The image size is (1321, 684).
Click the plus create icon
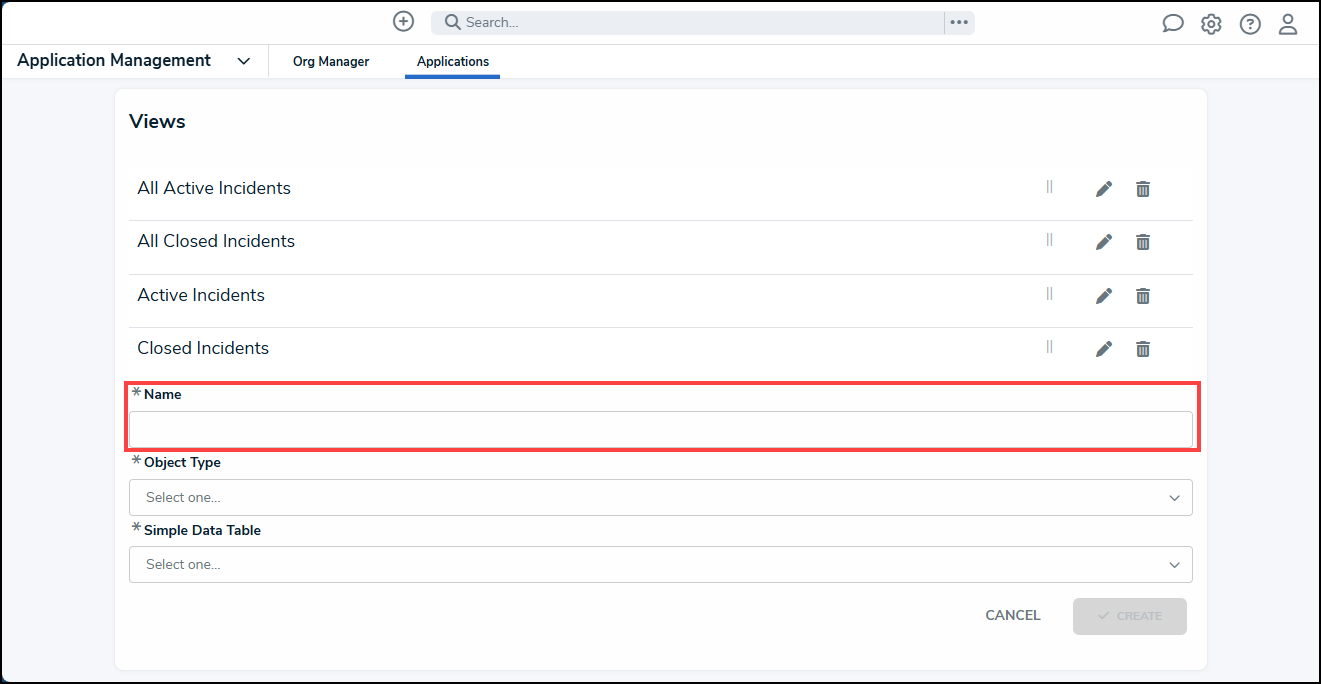pyautogui.click(x=403, y=21)
